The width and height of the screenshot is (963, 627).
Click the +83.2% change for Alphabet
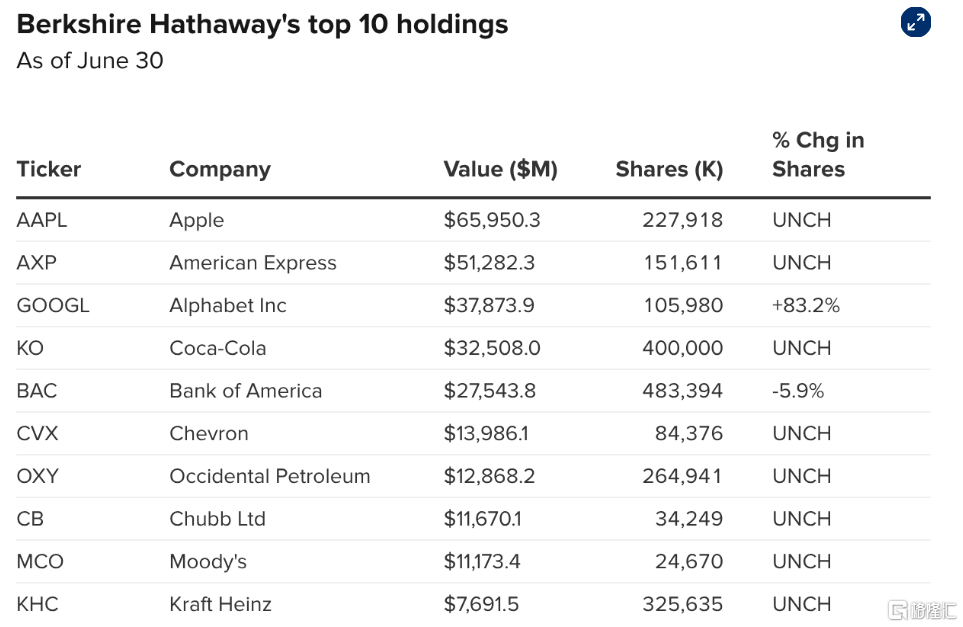(x=806, y=305)
